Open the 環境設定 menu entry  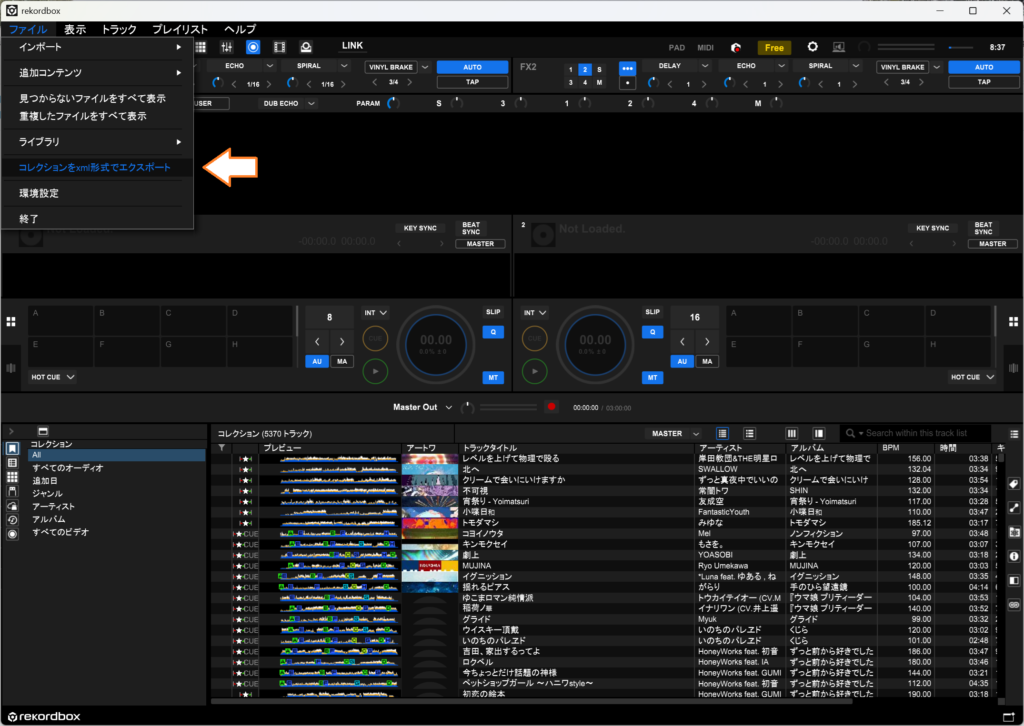point(39,193)
